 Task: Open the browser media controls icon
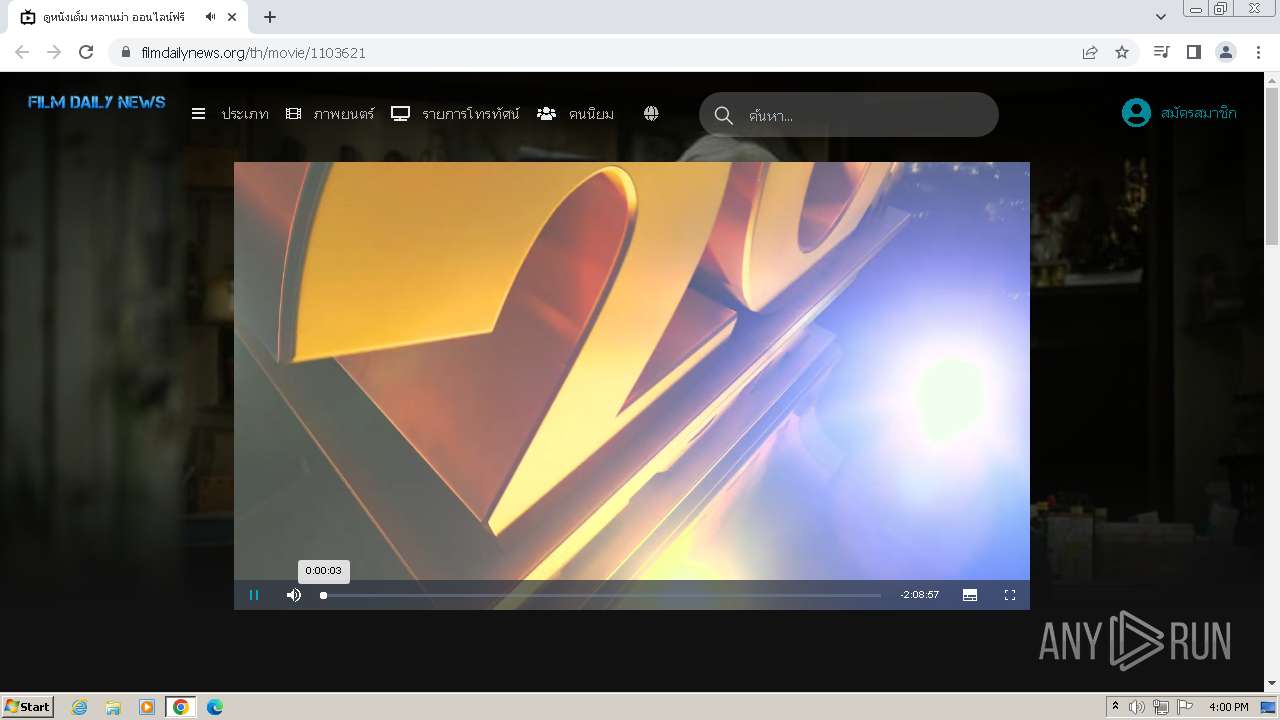click(x=1161, y=52)
